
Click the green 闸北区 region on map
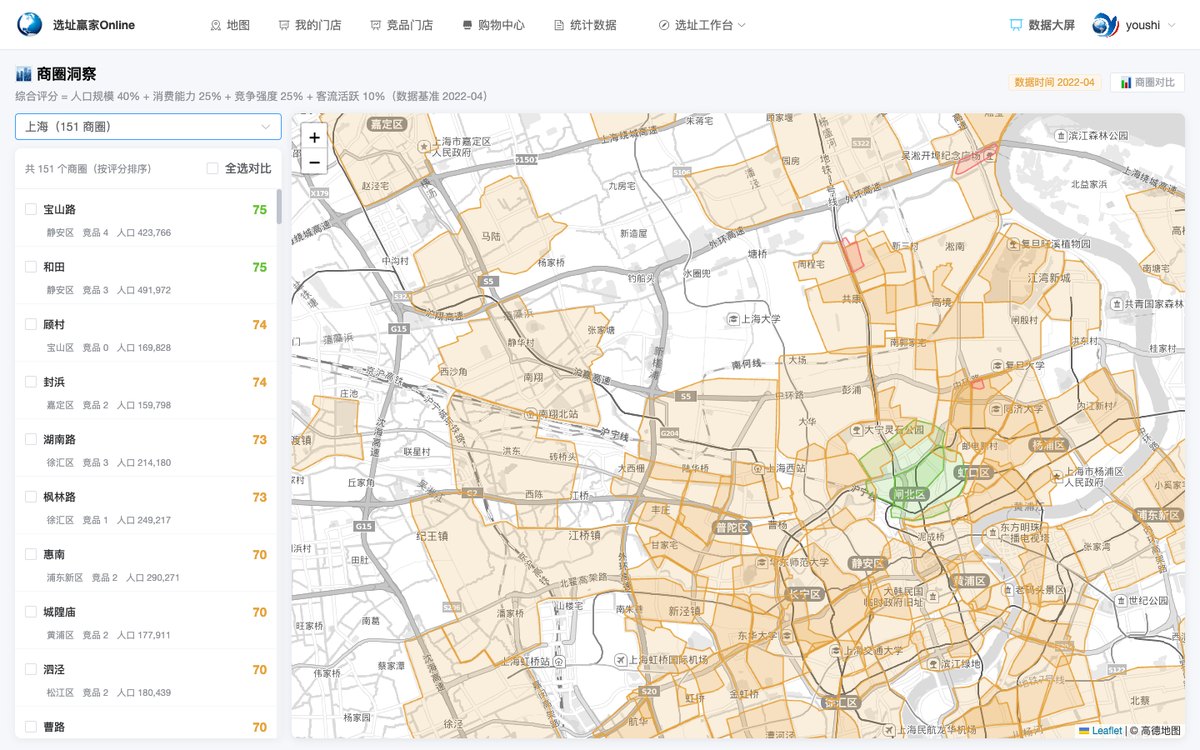point(911,494)
